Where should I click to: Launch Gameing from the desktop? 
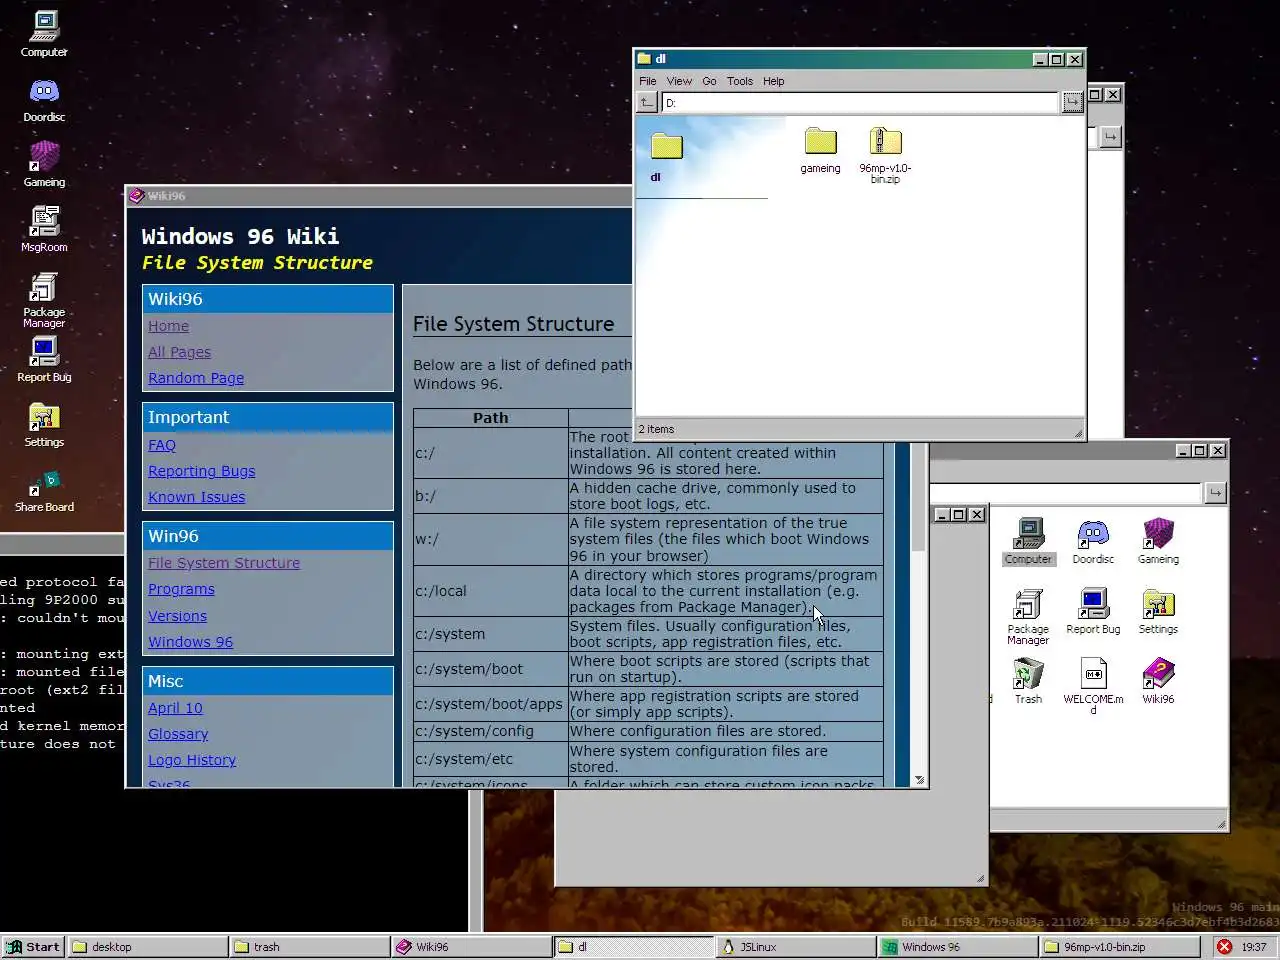[x=44, y=165]
